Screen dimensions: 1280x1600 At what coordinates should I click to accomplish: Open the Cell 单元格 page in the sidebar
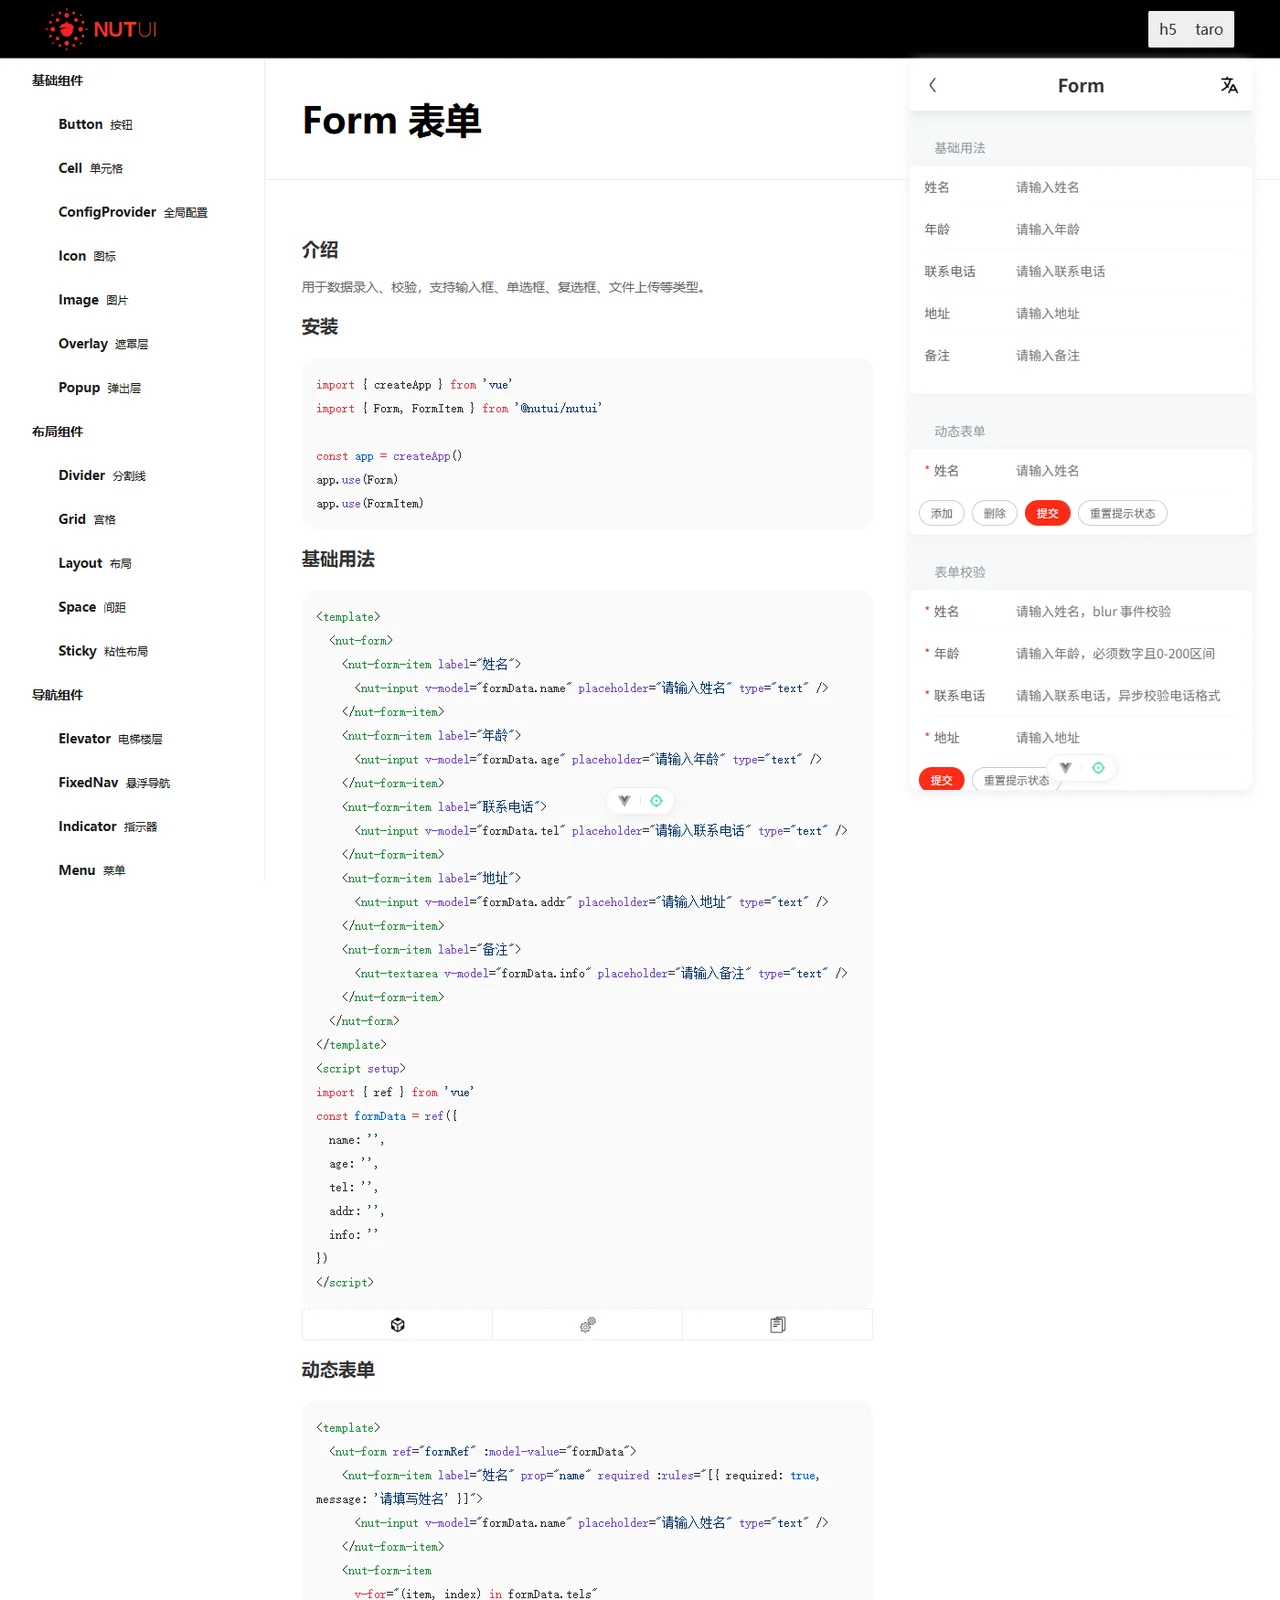(x=90, y=168)
